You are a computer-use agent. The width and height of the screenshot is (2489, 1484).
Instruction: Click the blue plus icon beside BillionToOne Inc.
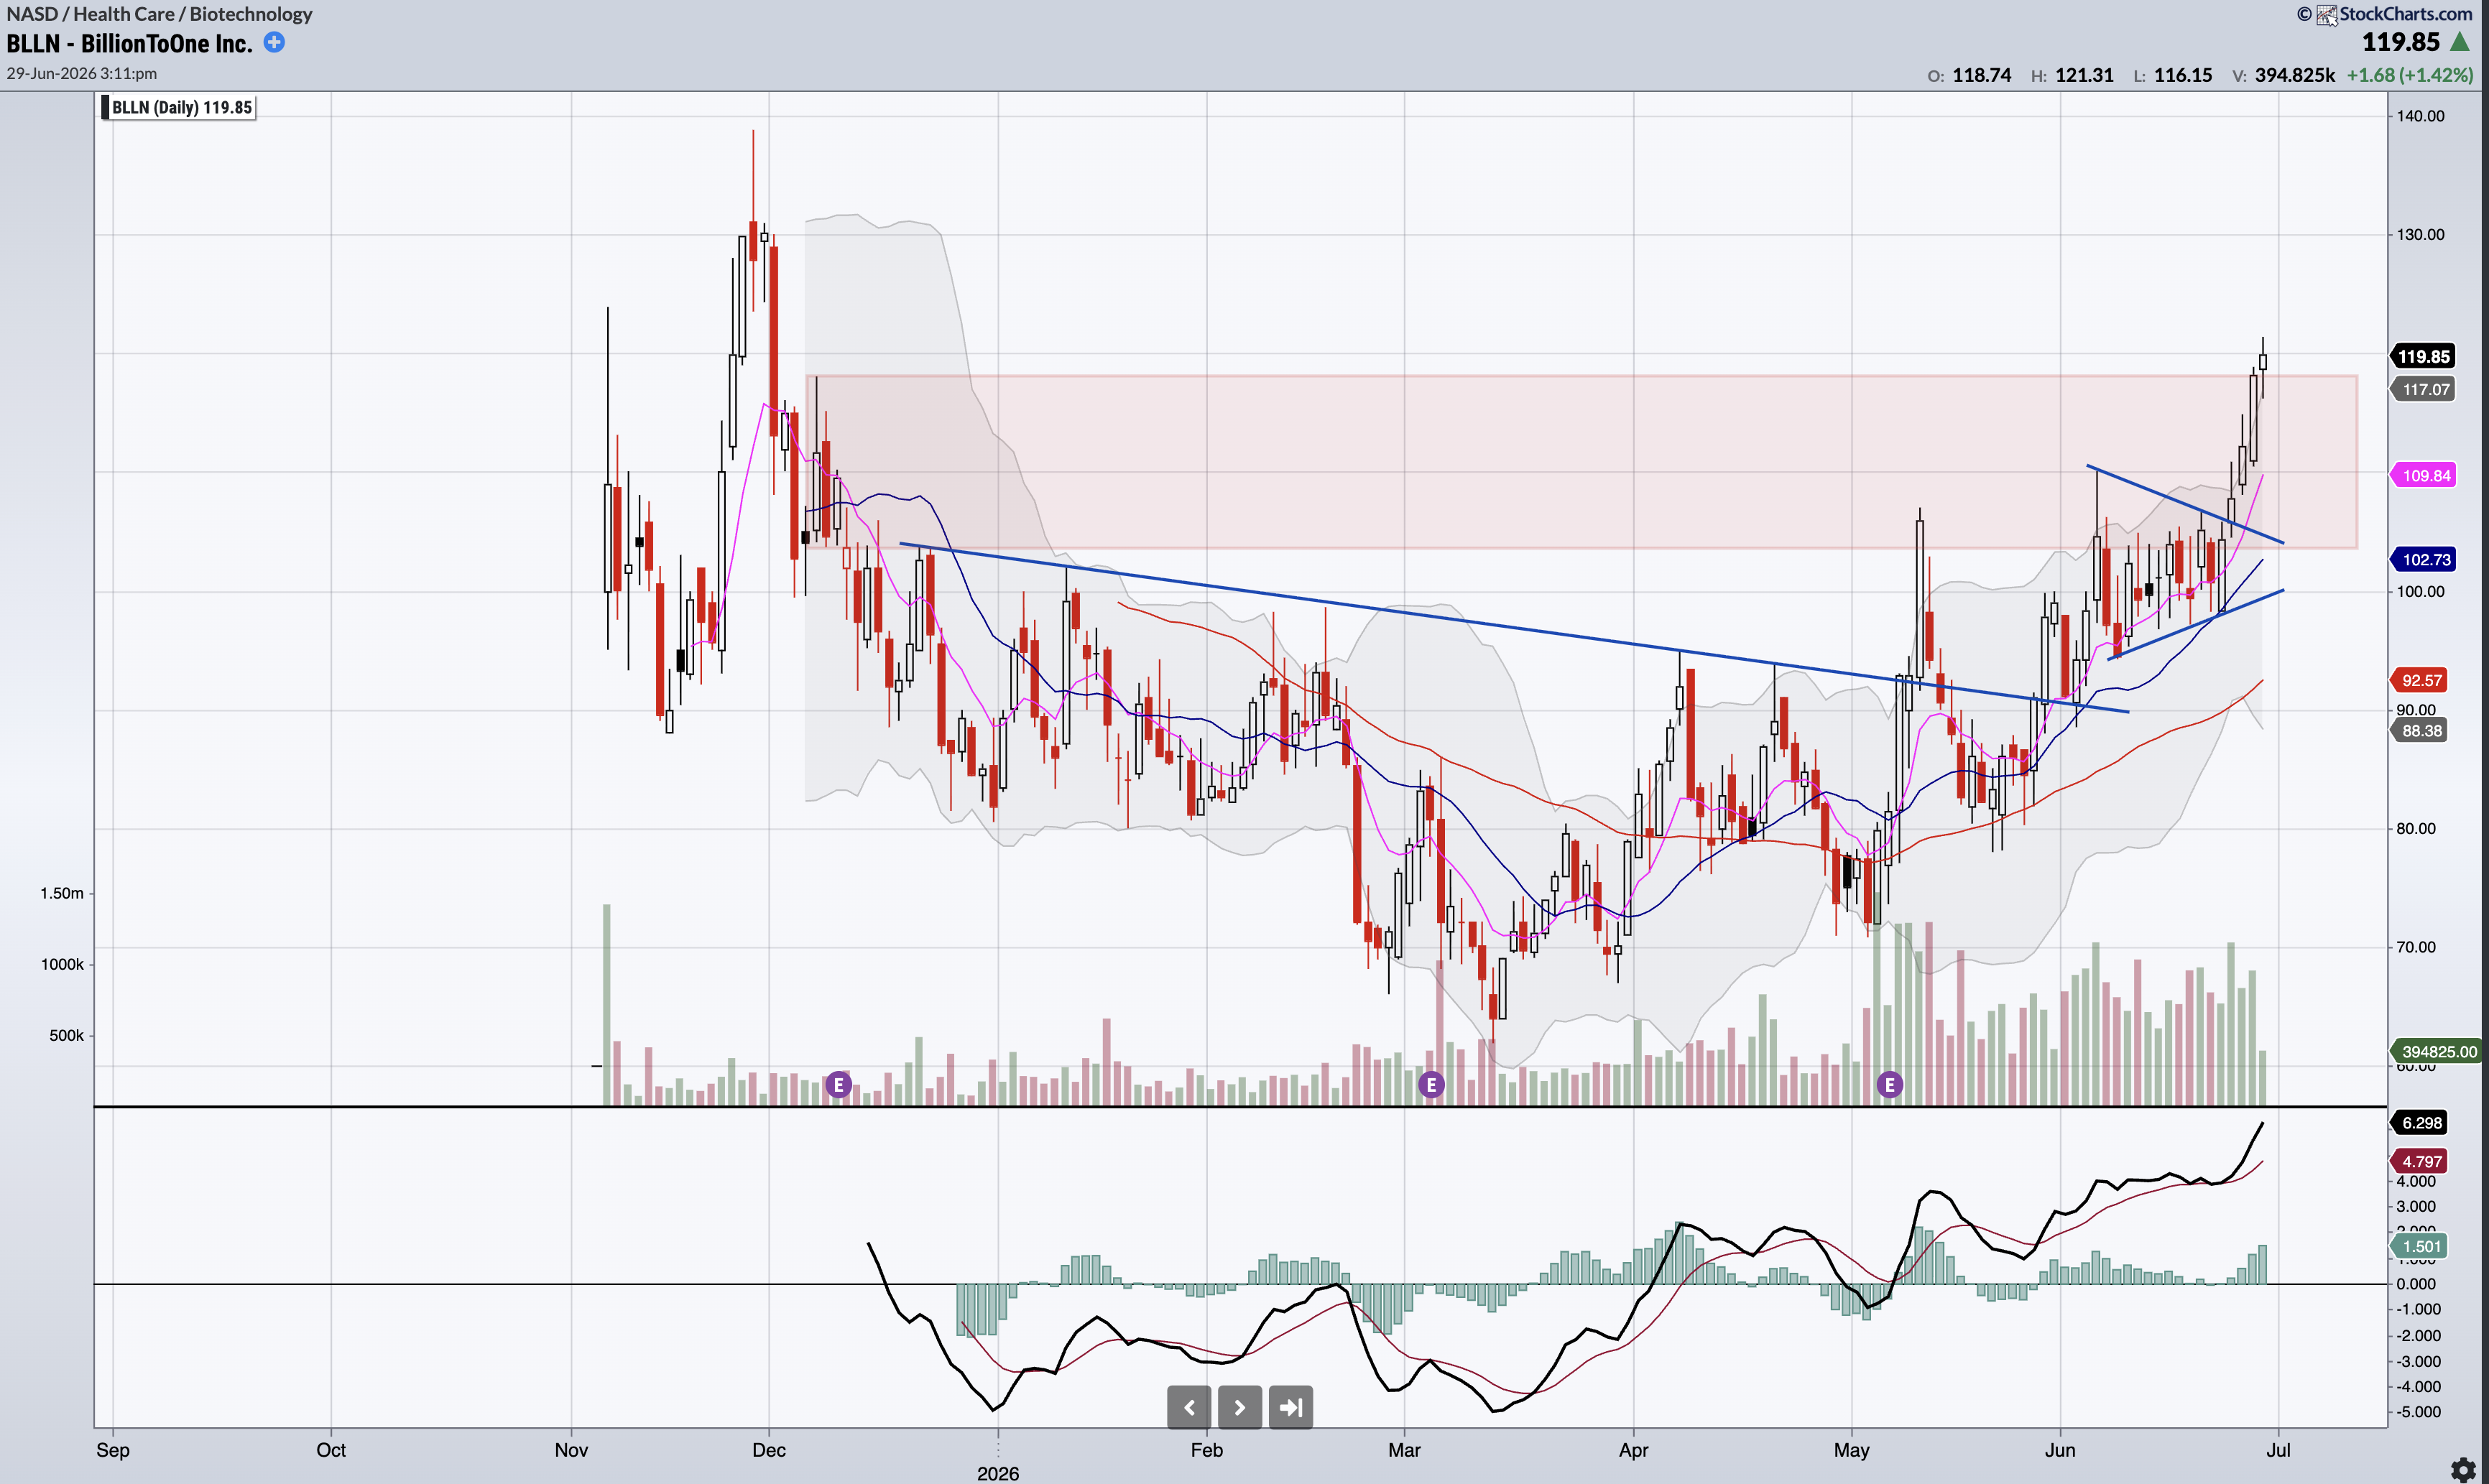pos(274,42)
